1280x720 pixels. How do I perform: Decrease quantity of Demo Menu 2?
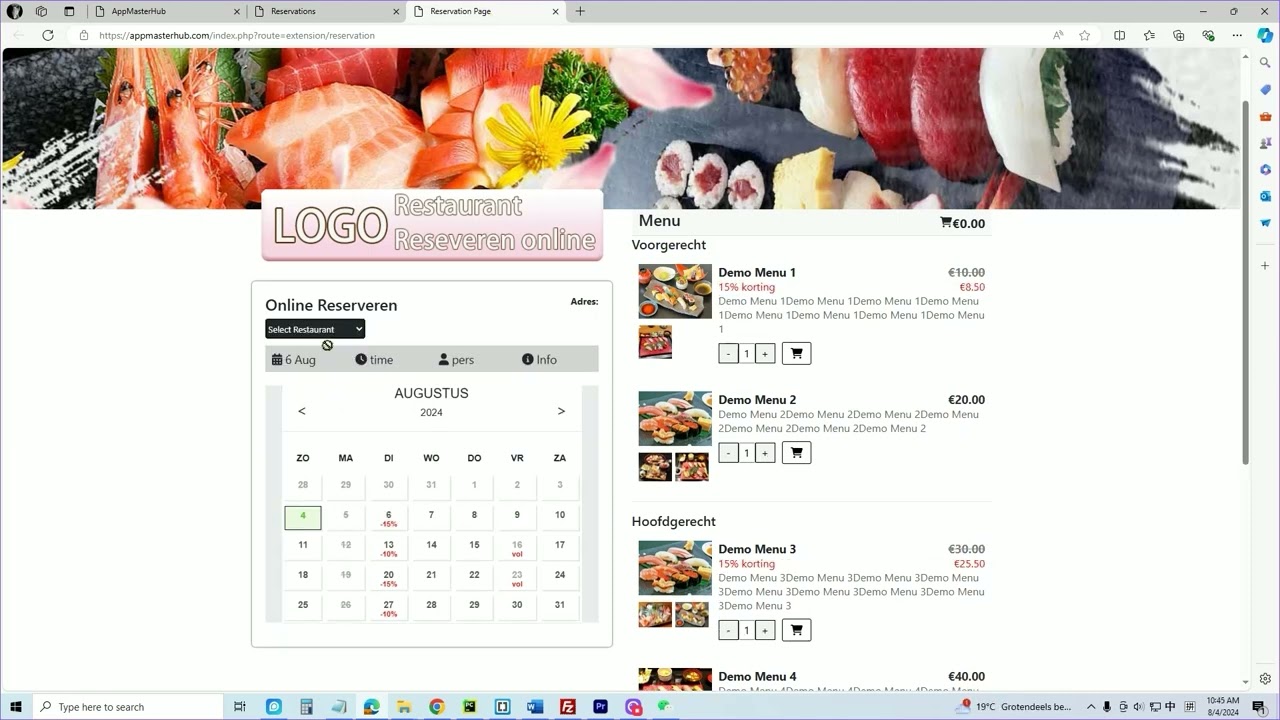pos(728,452)
